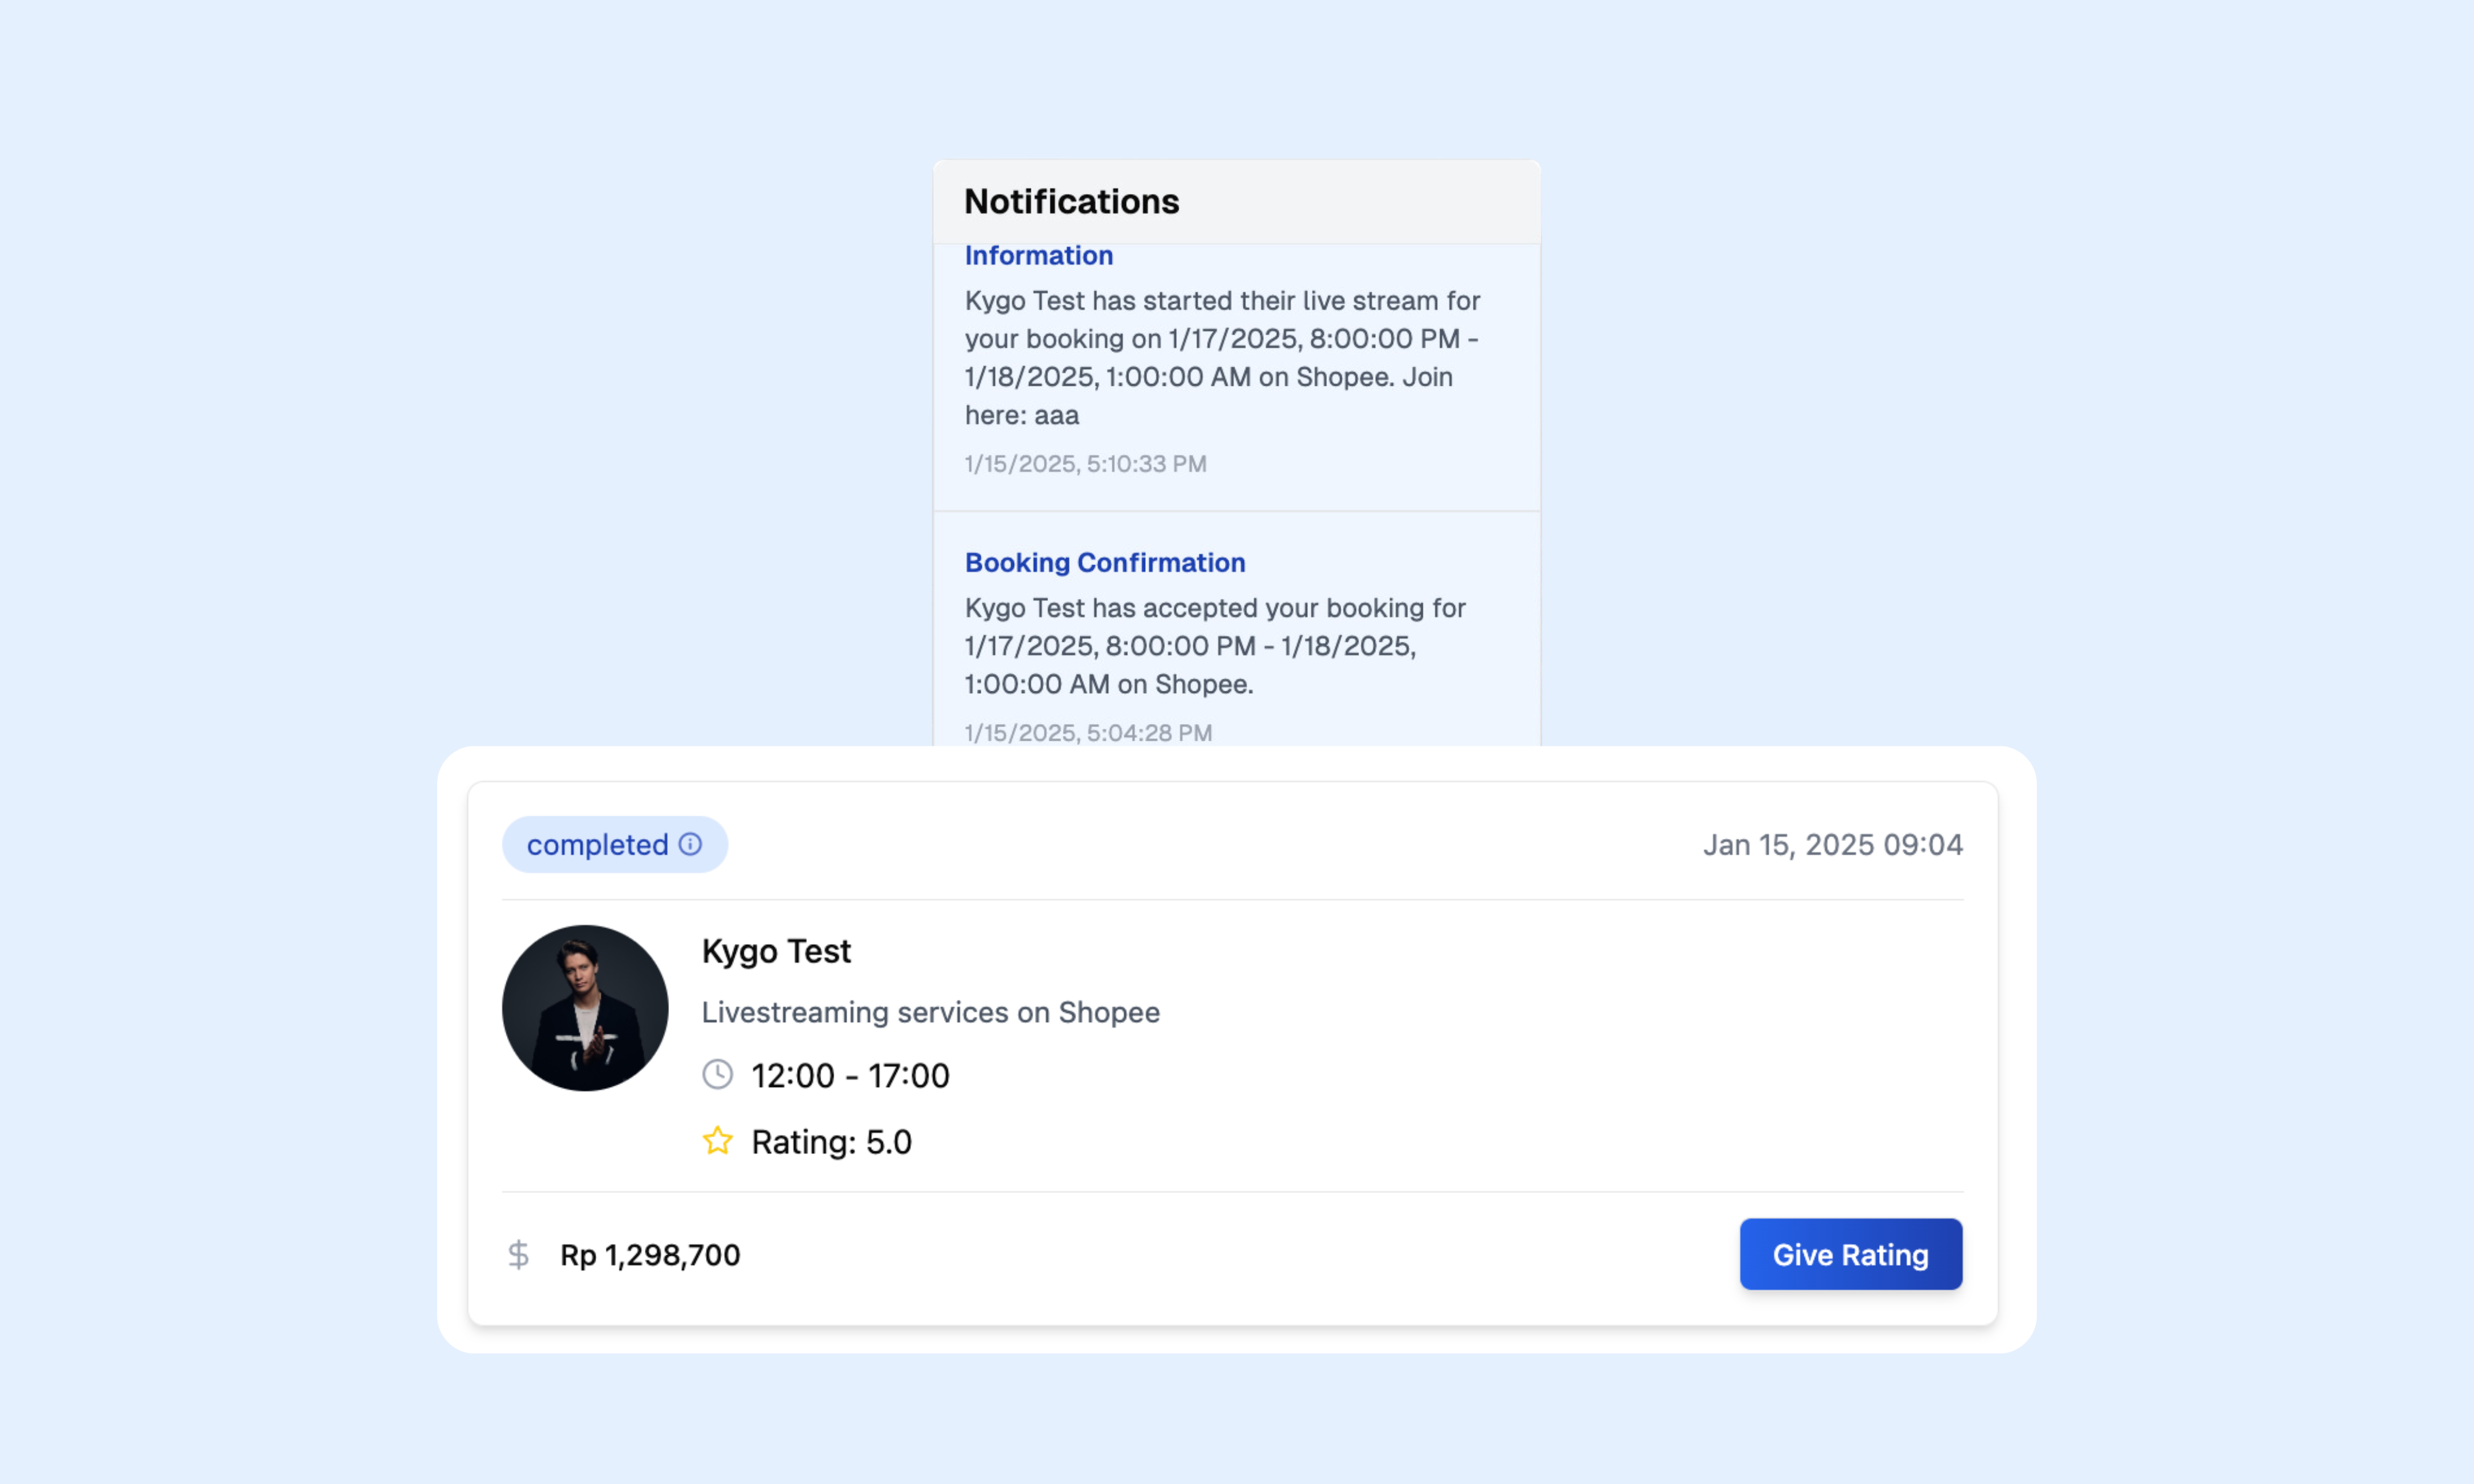Click the clock icon next to 12:00 - 17:00
2474x1484 pixels.
tap(717, 1075)
